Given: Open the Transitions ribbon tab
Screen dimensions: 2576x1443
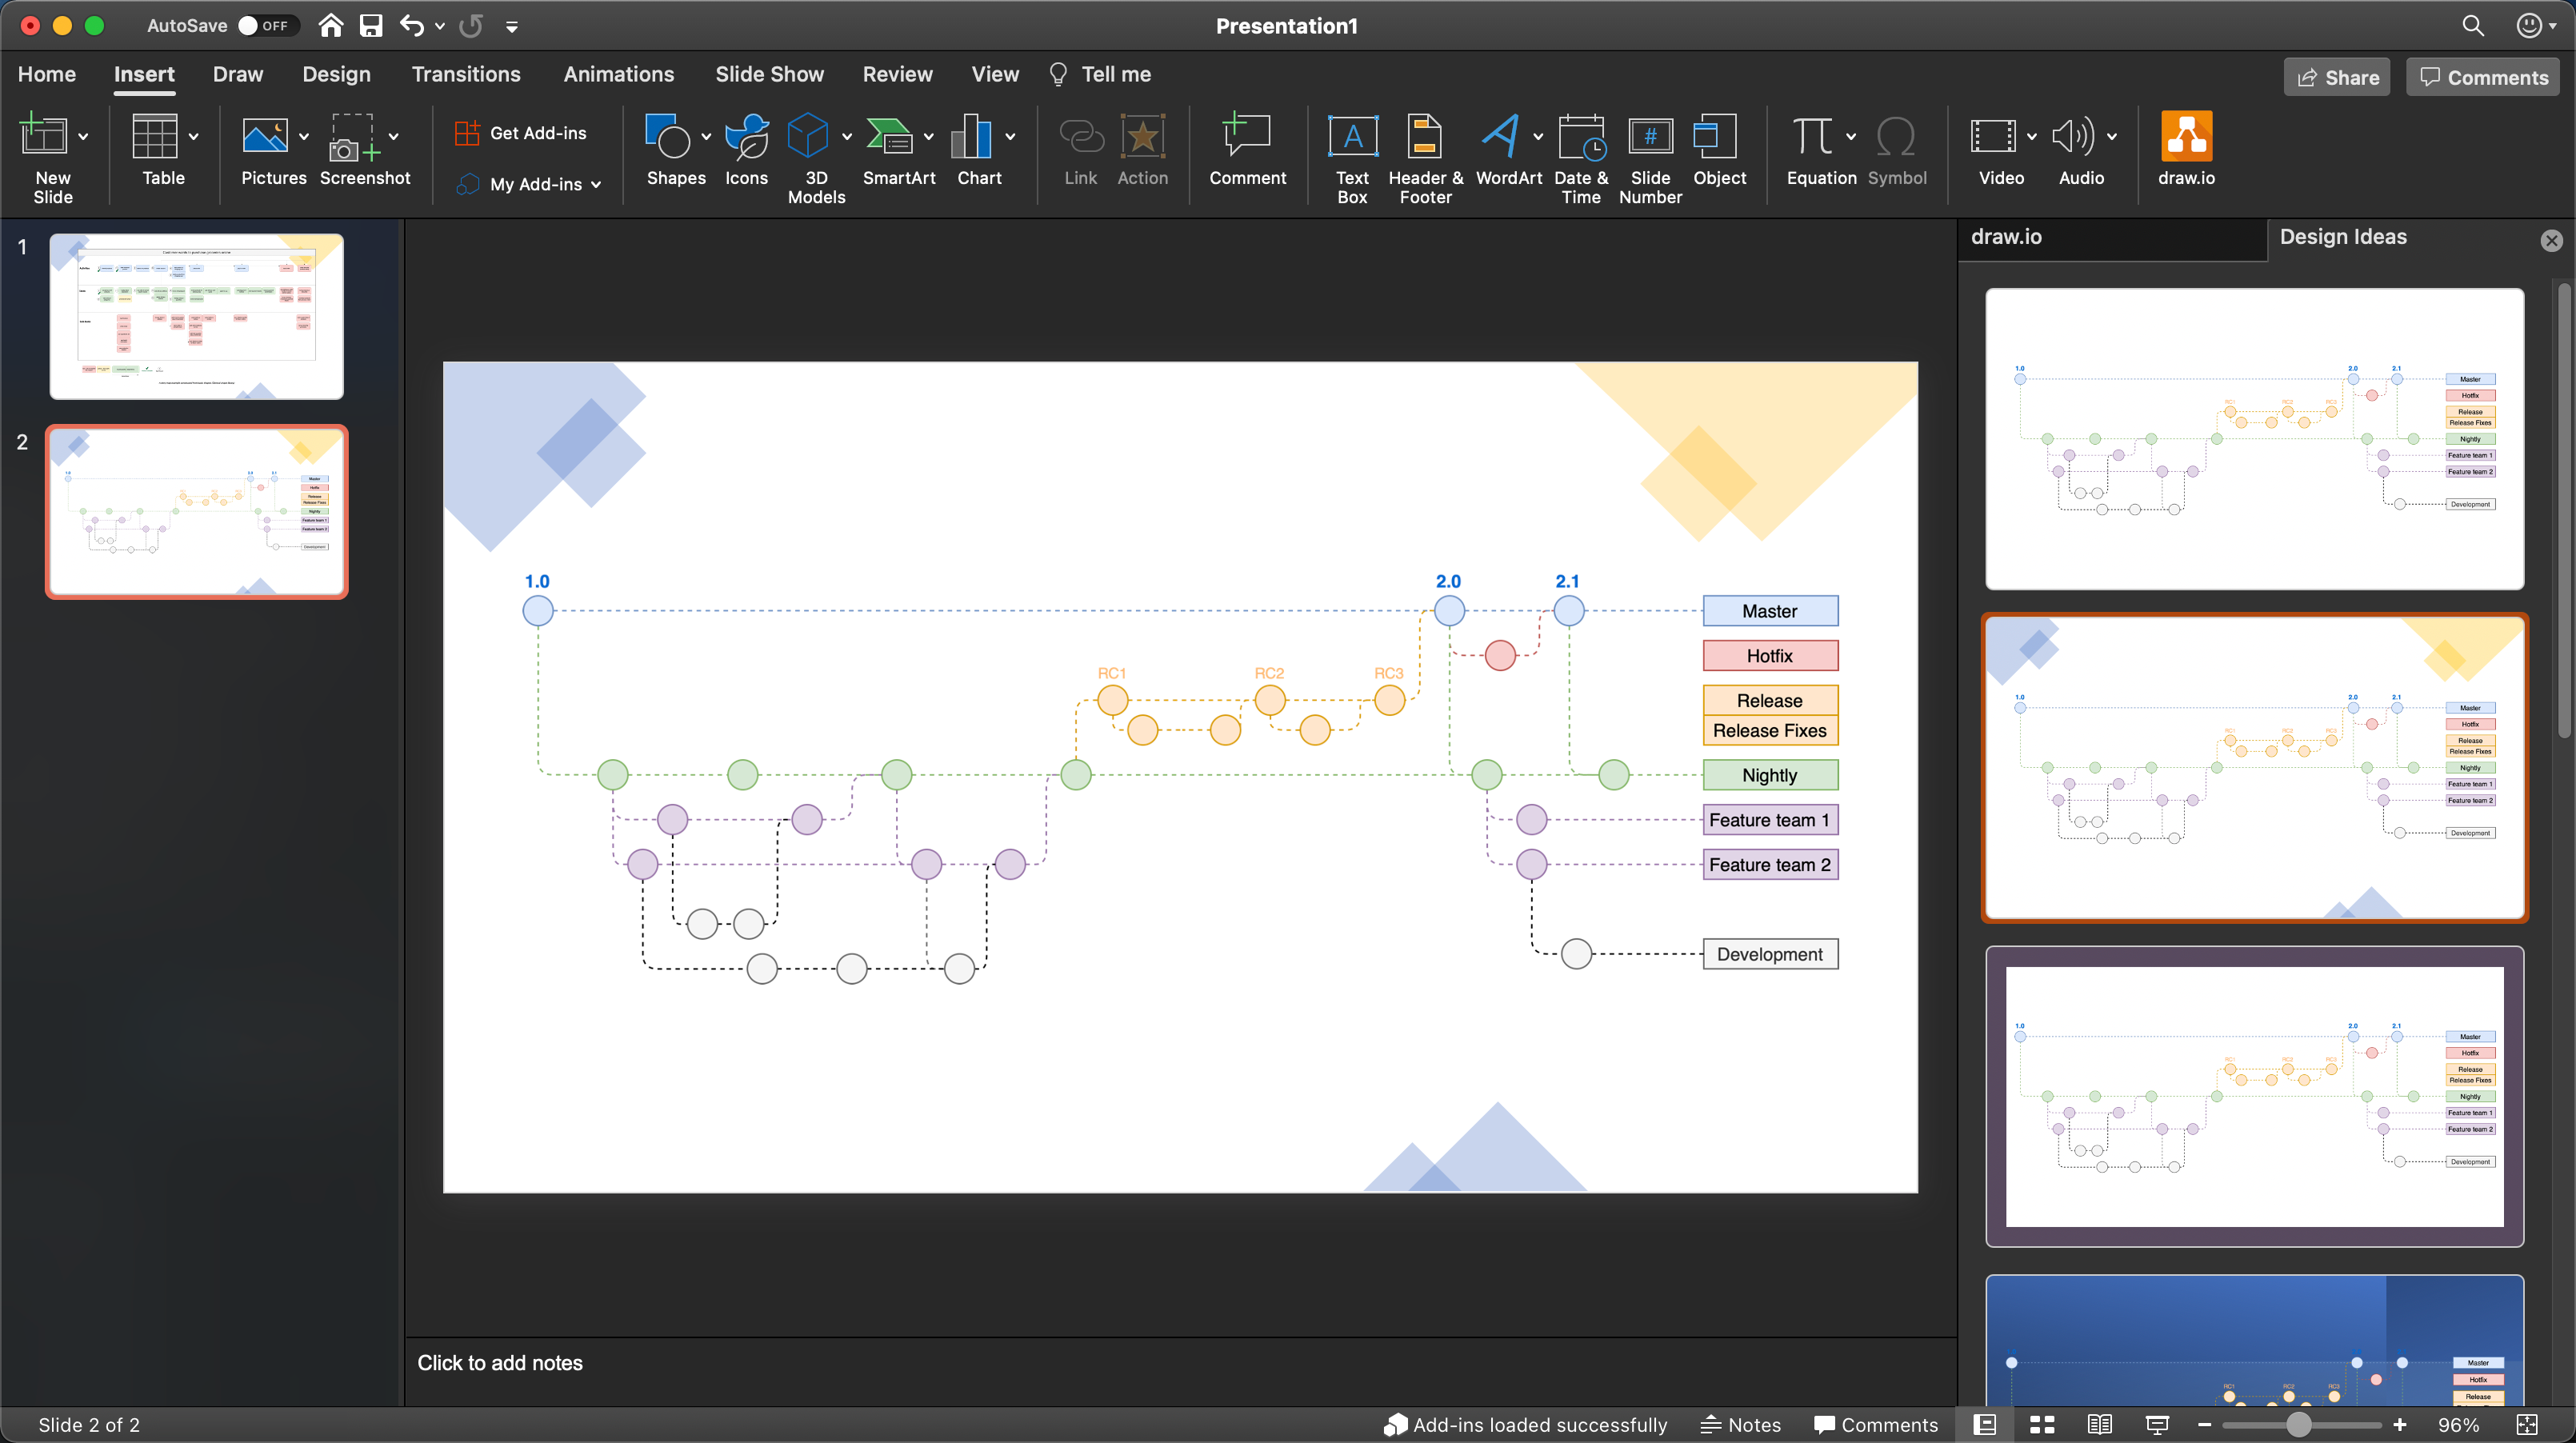Looking at the screenshot, I should point(466,74).
